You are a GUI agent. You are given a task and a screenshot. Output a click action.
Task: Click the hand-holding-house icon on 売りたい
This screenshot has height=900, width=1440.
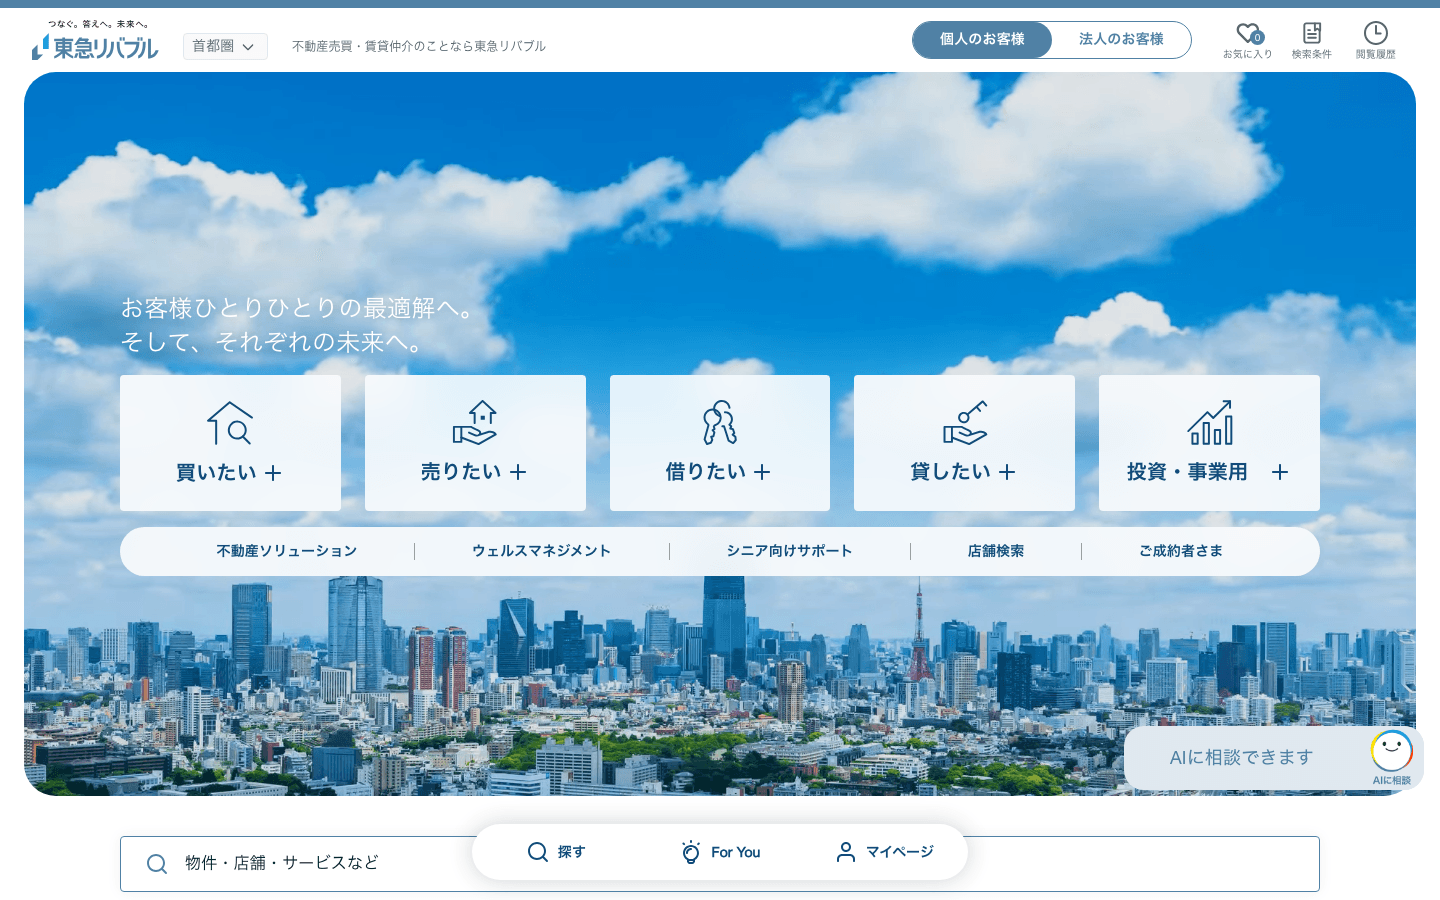click(475, 423)
